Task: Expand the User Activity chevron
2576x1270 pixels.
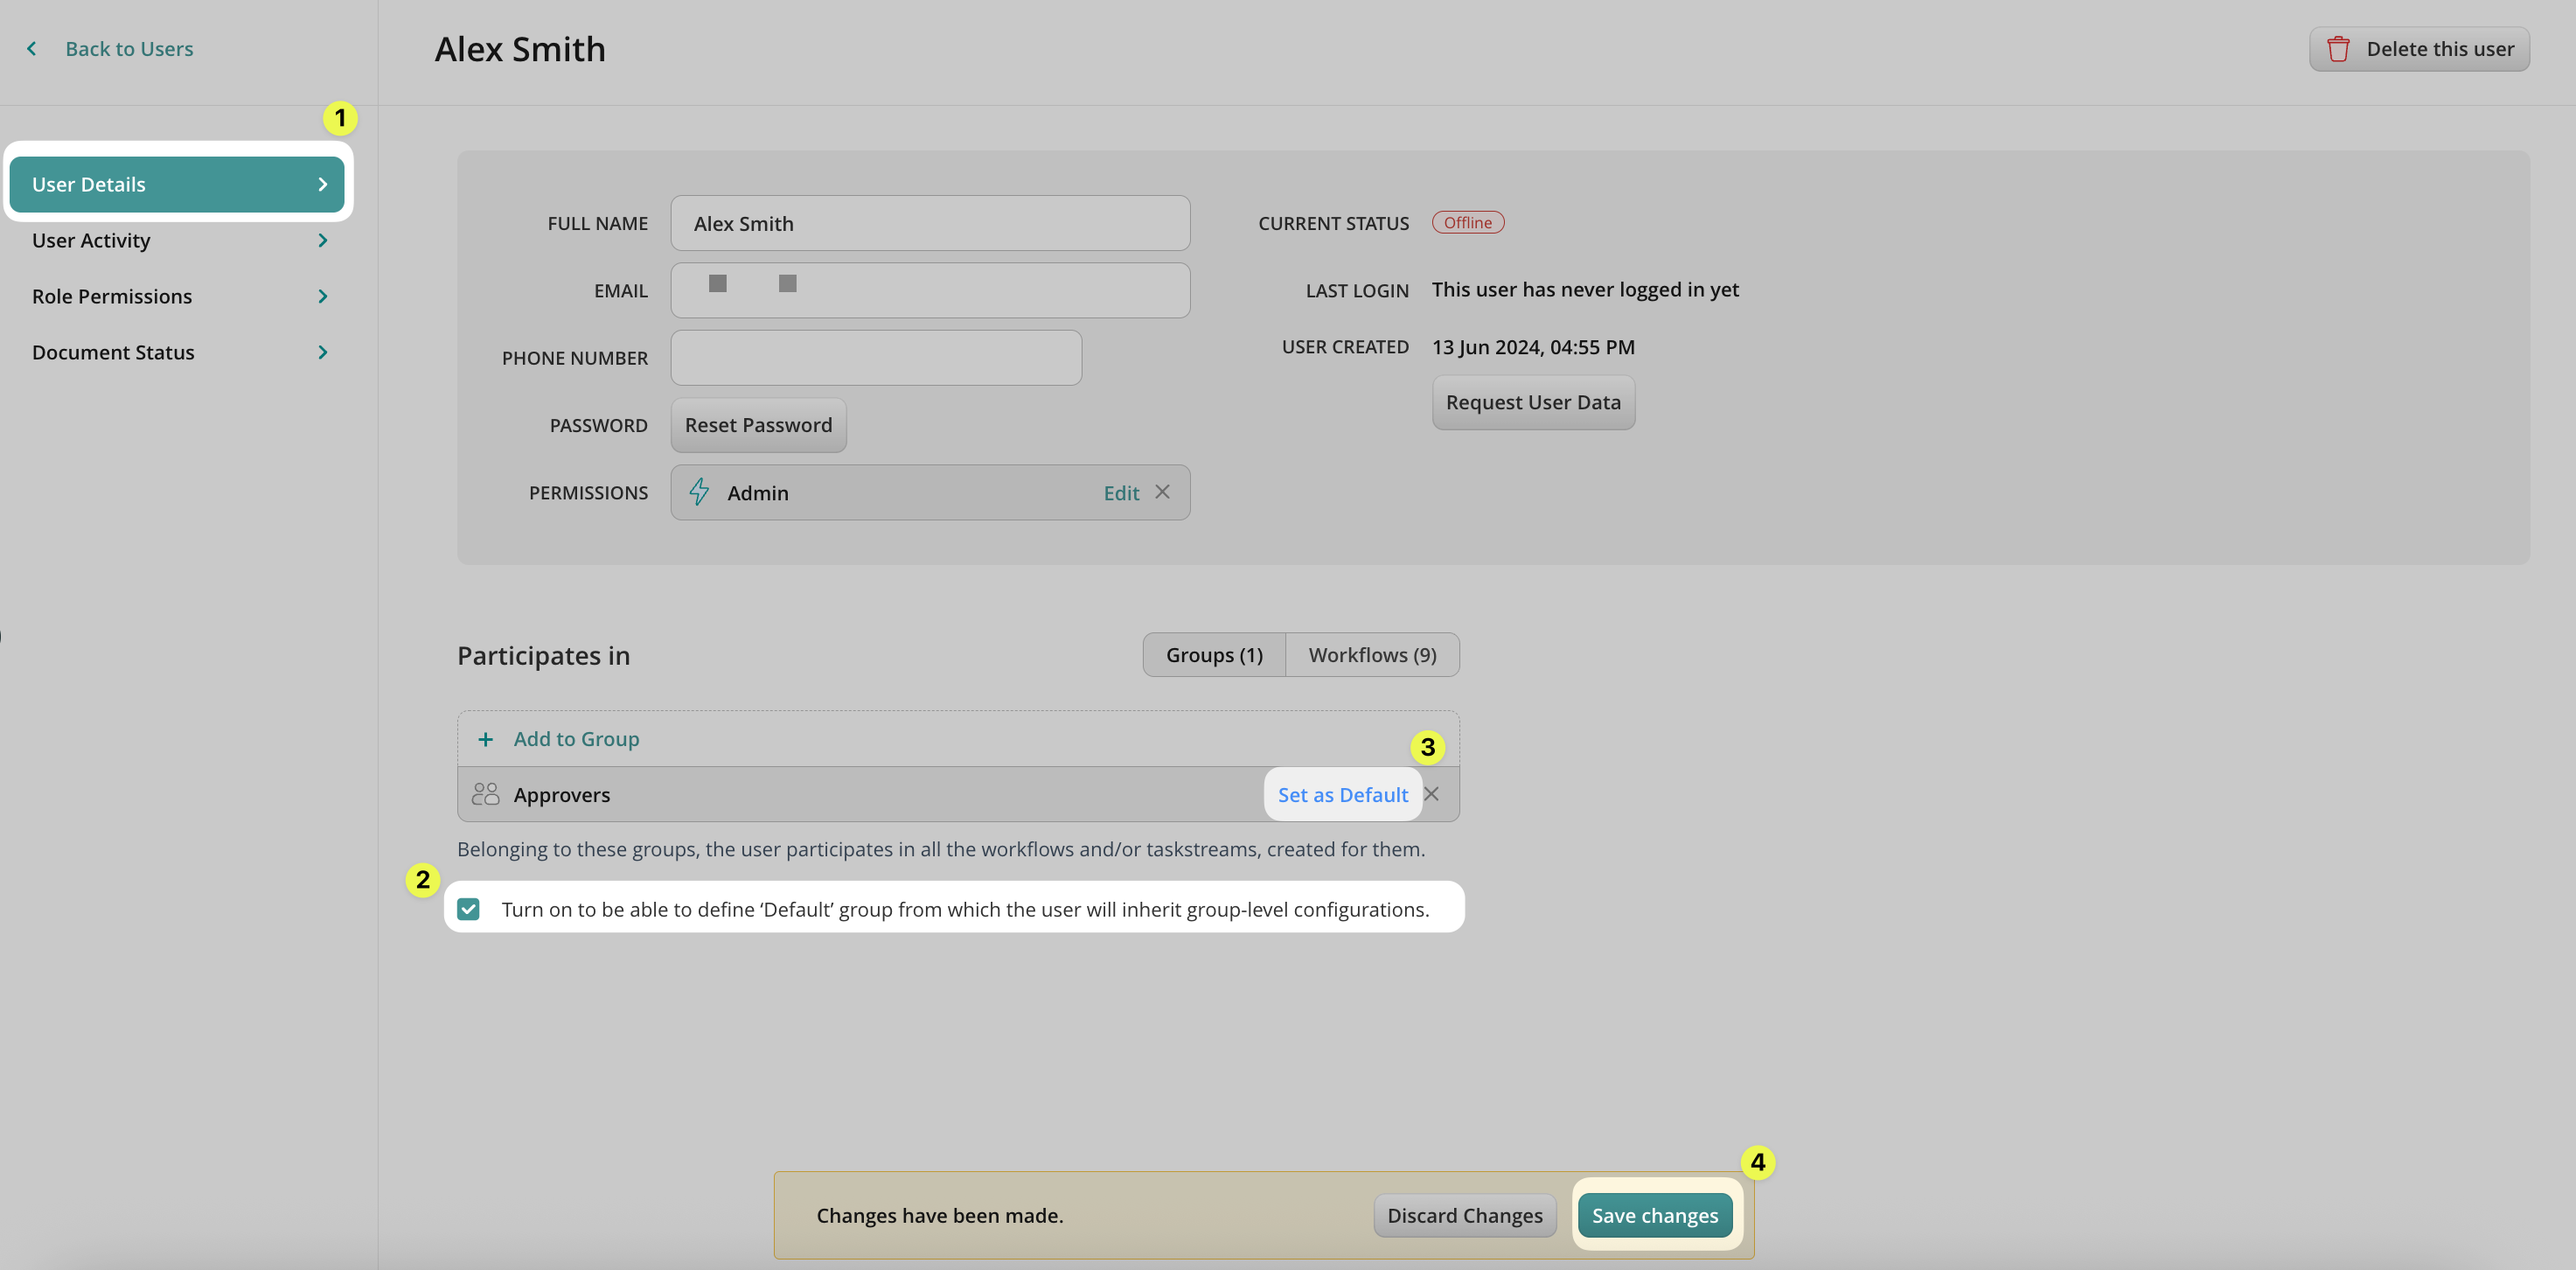Action: 322,240
